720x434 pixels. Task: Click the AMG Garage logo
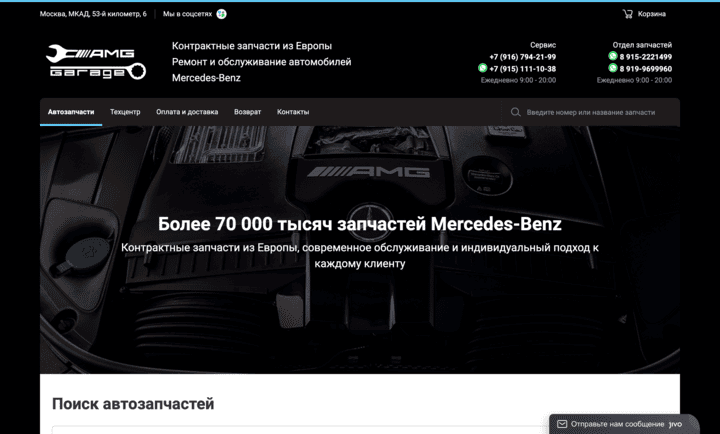click(x=96, y=62)
